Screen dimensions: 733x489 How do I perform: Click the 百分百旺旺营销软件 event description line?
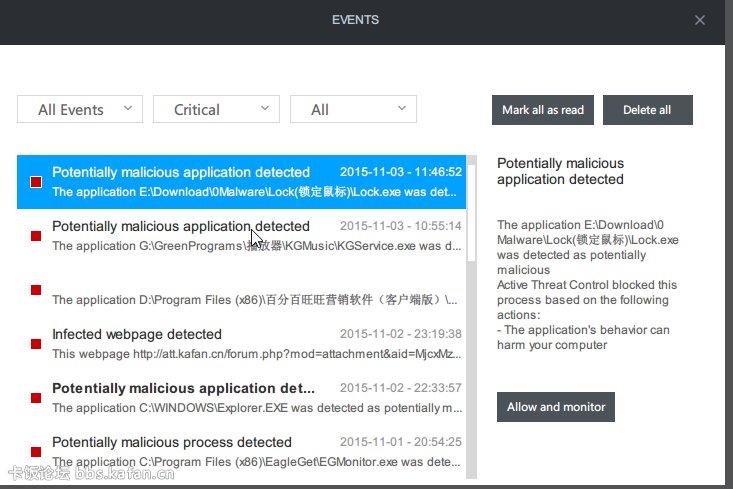click(x=256, y=300)
